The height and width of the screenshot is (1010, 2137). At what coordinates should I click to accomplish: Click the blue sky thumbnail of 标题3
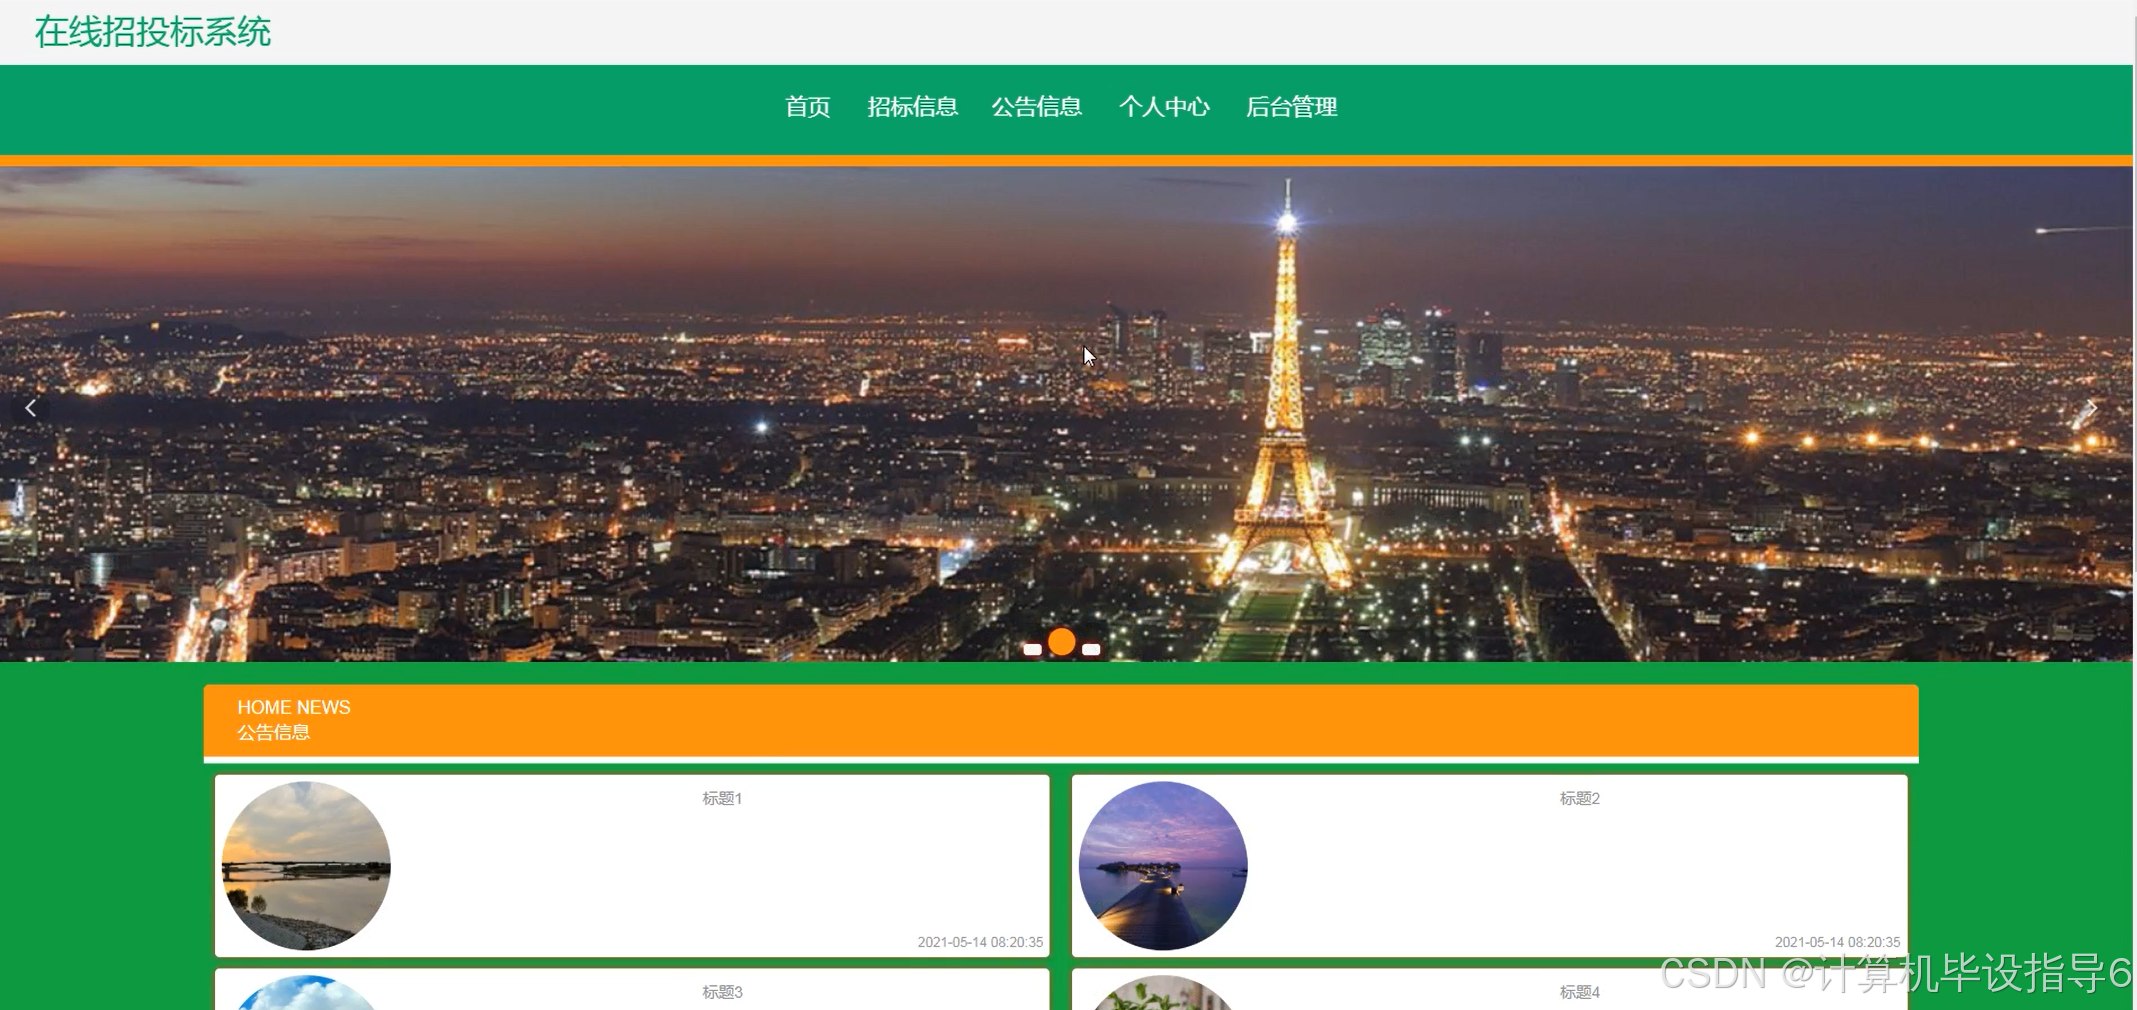306,993
